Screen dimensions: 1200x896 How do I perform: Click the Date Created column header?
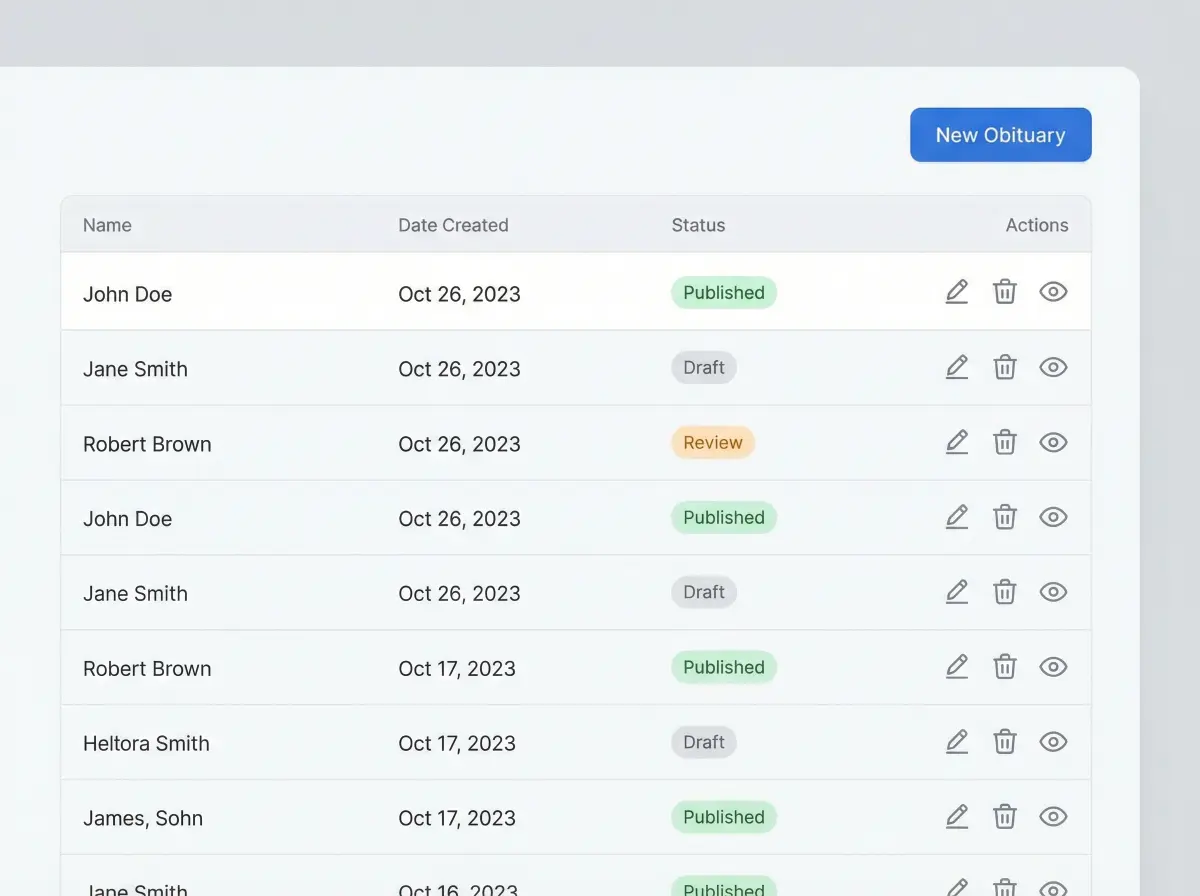(453, 225)
